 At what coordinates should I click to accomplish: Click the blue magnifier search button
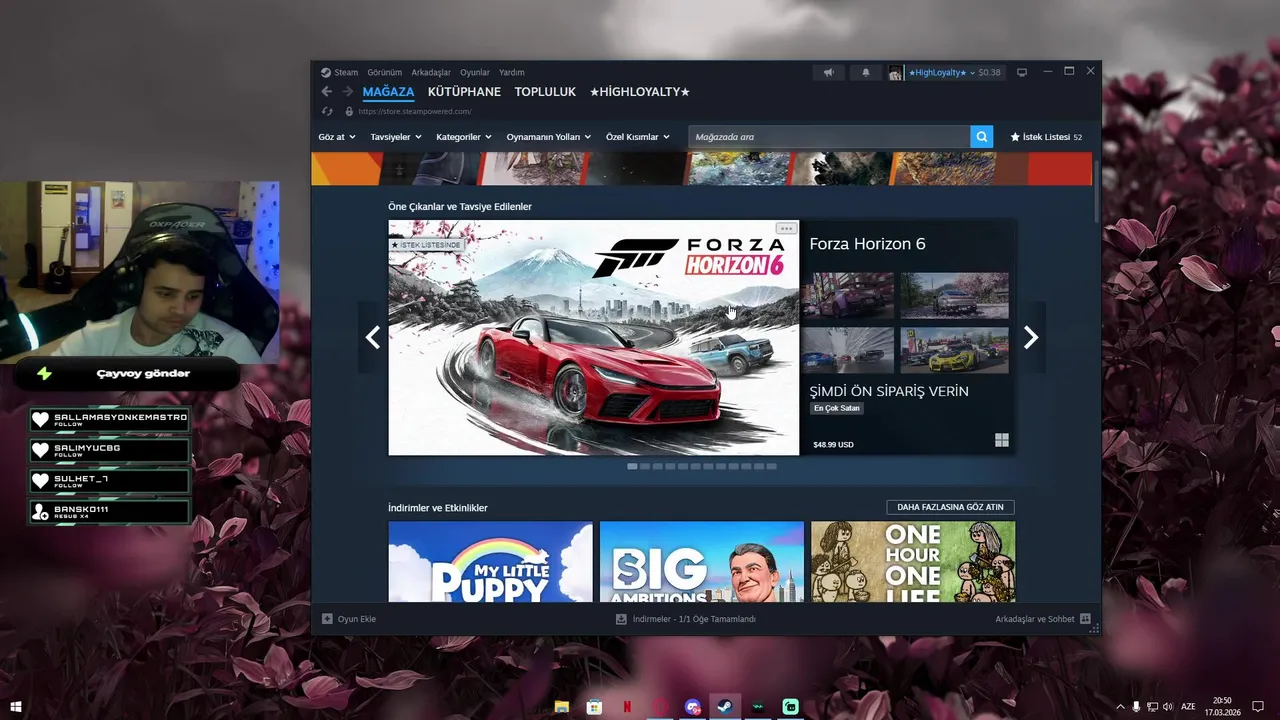click(x=981, y=137)
